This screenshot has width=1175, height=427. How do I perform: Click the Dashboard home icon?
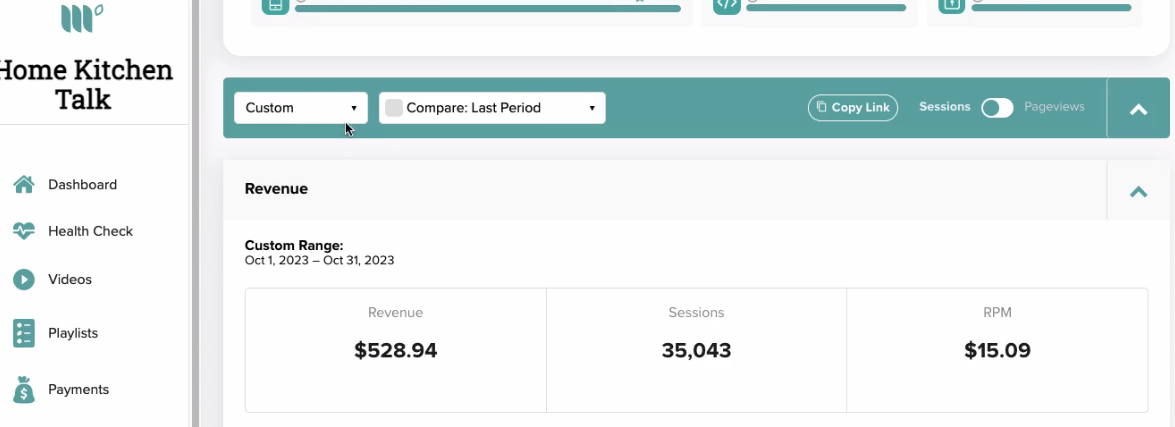pyautogui.click(x=24, y=184)
